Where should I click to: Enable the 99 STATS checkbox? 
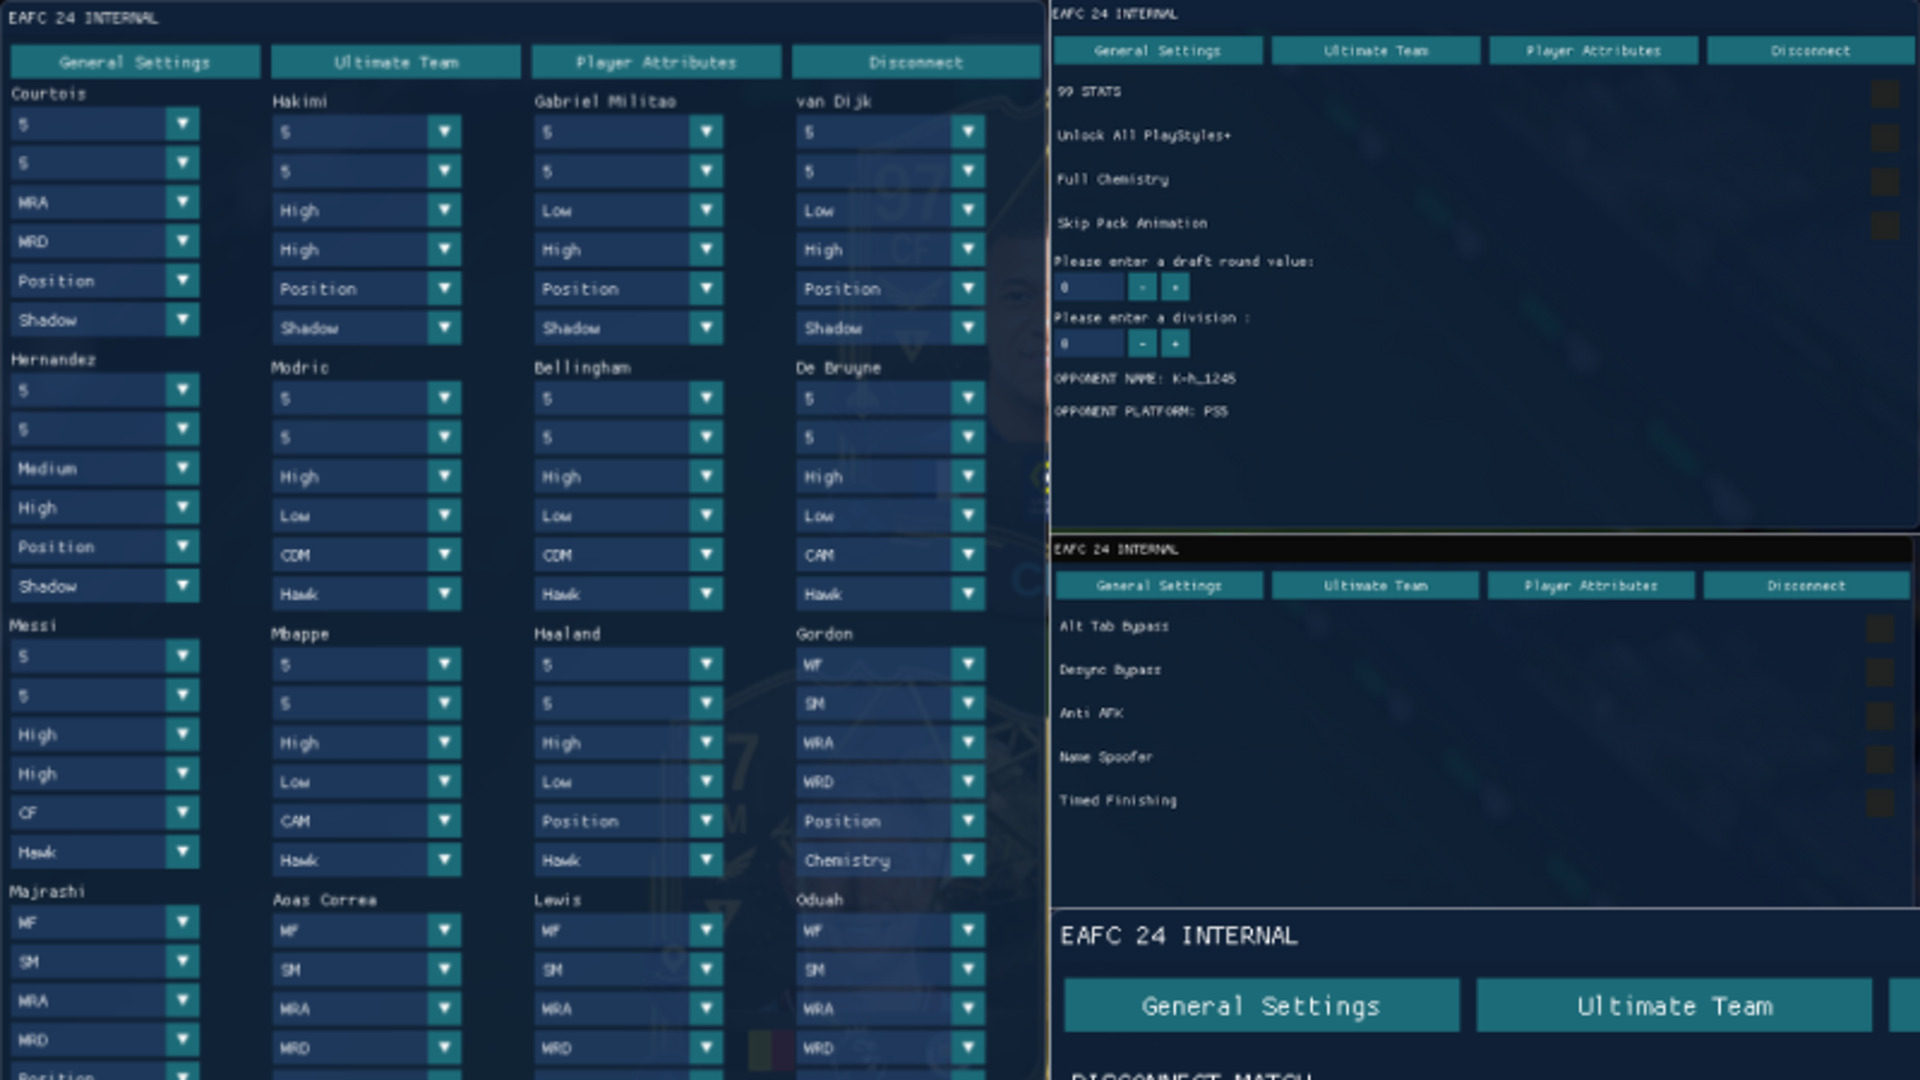pyautogui.click(x=1884, y=94)
